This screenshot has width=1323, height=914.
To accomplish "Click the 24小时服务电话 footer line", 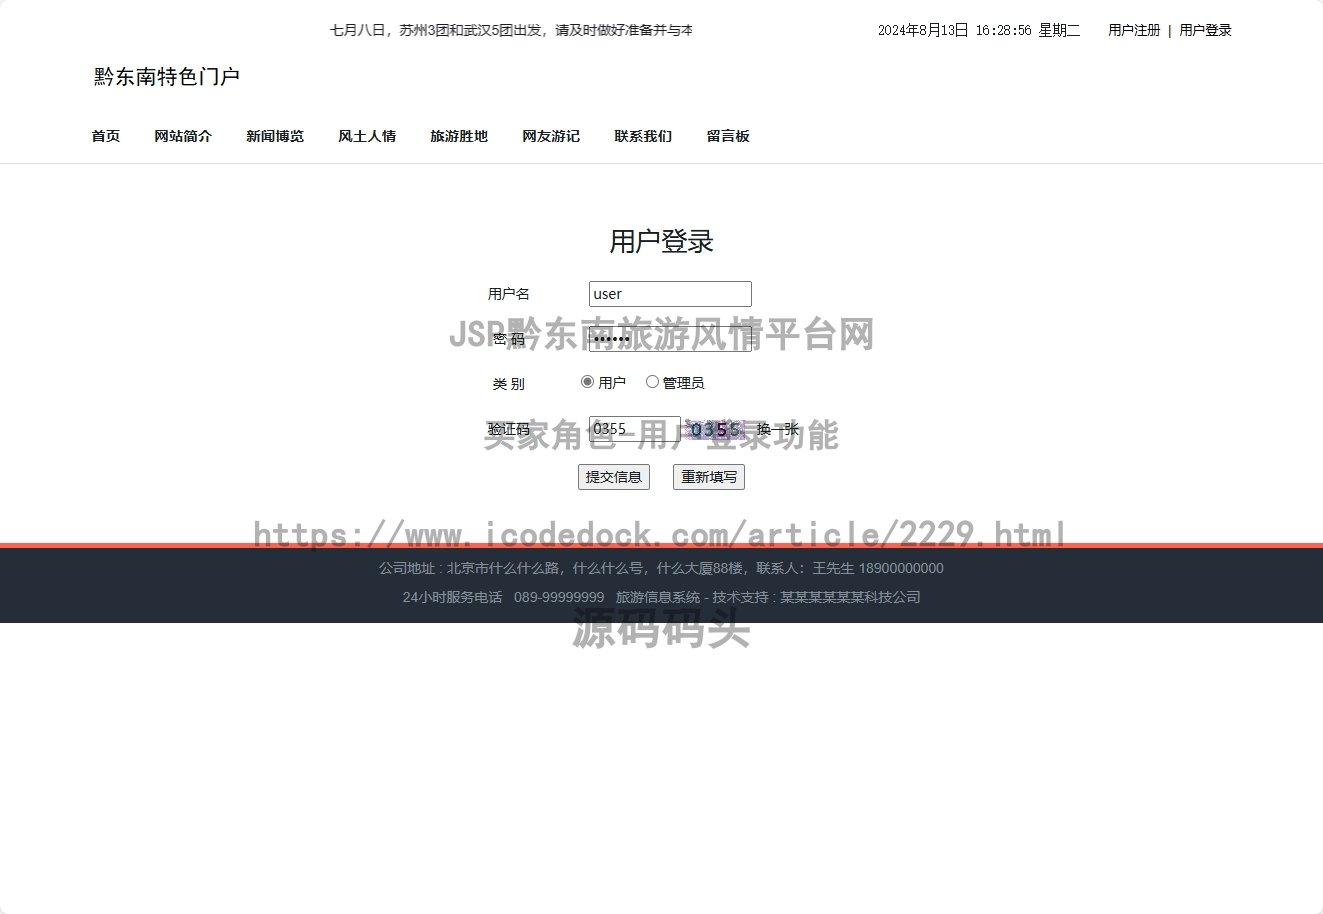I will (x=661, y=597).
